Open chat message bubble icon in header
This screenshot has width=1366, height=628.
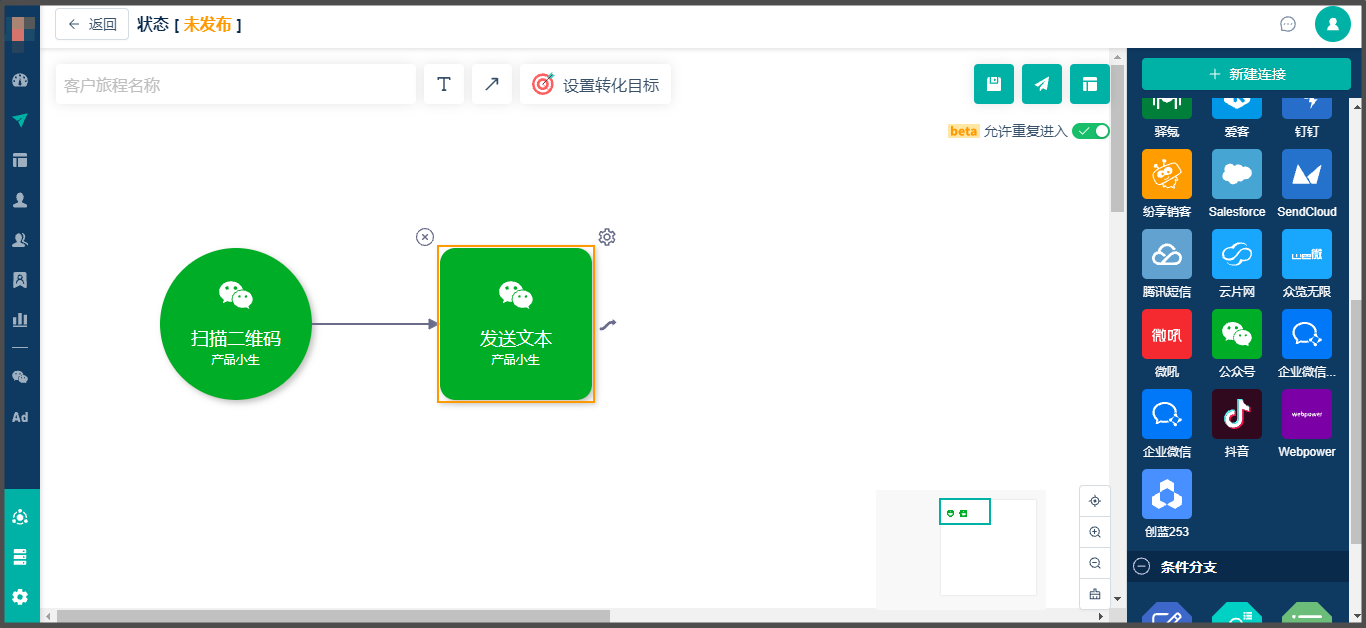pos(1288,24)
